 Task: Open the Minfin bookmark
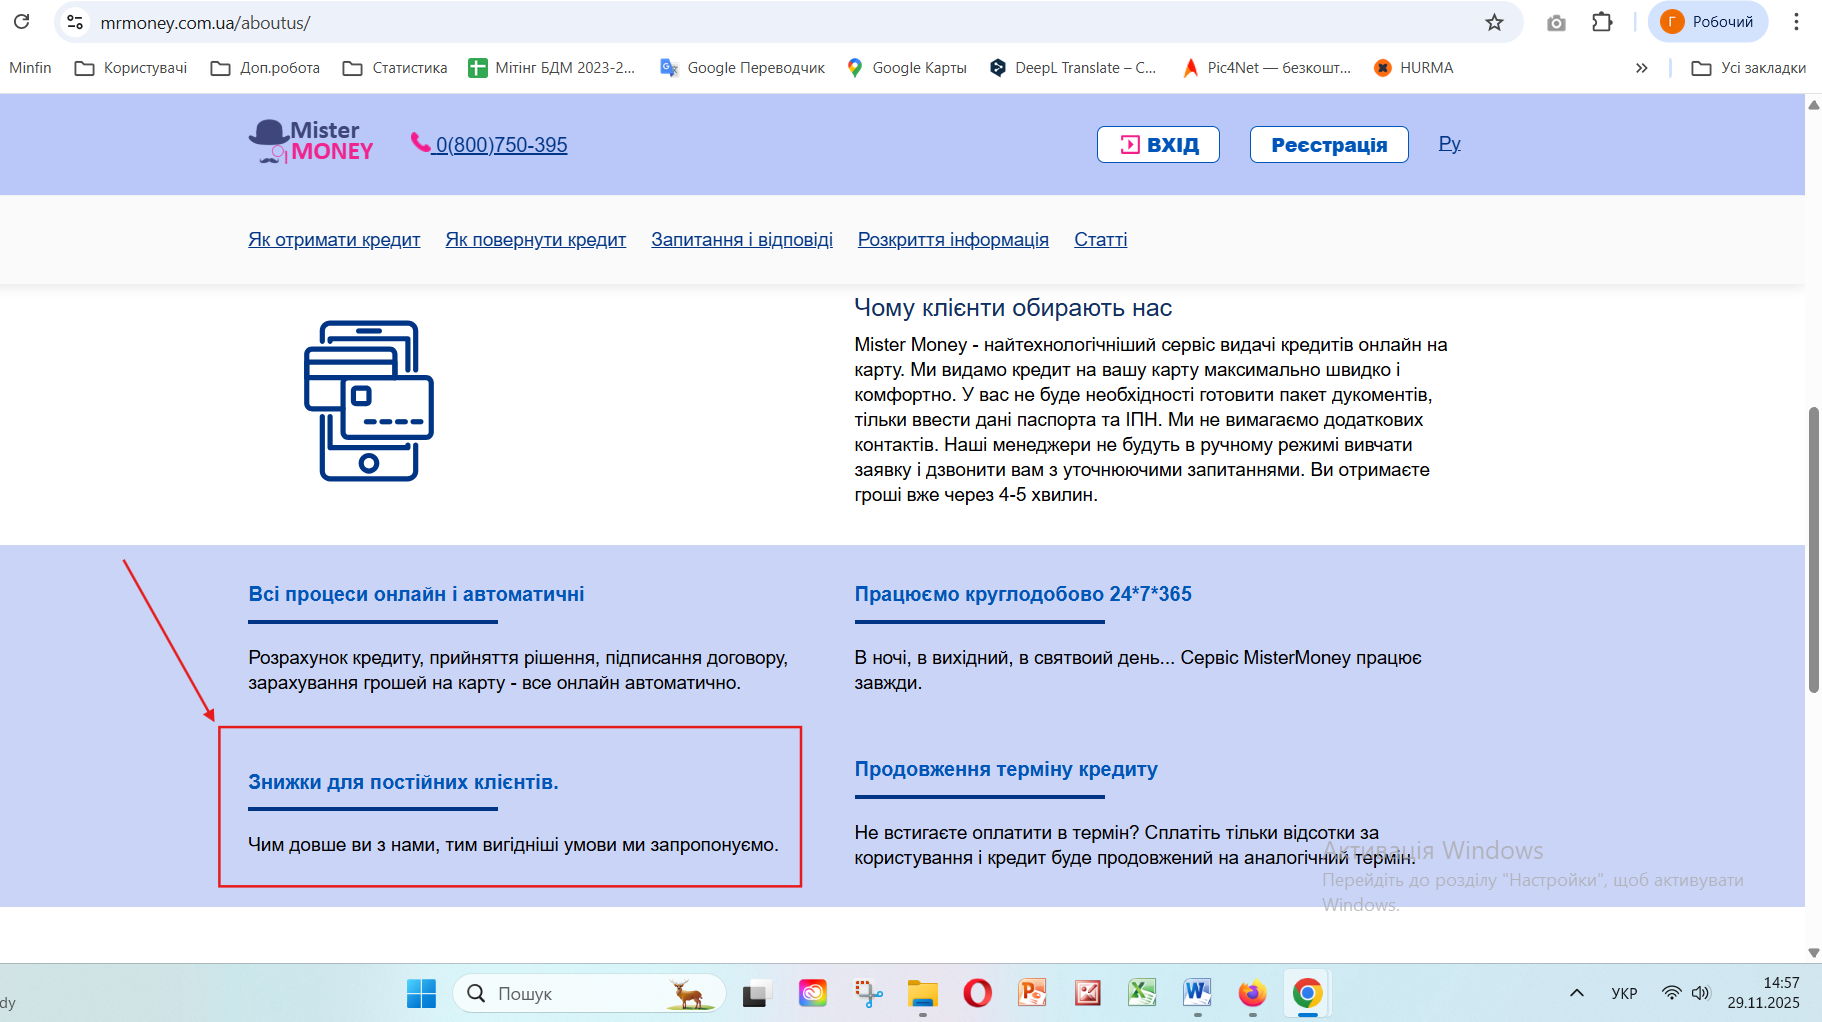pos(30,68)
